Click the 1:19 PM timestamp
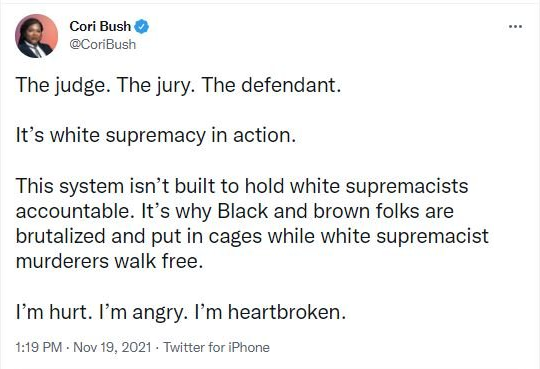Screen dimensions: 540x369 pyautogui.click(x=39, y=347)
